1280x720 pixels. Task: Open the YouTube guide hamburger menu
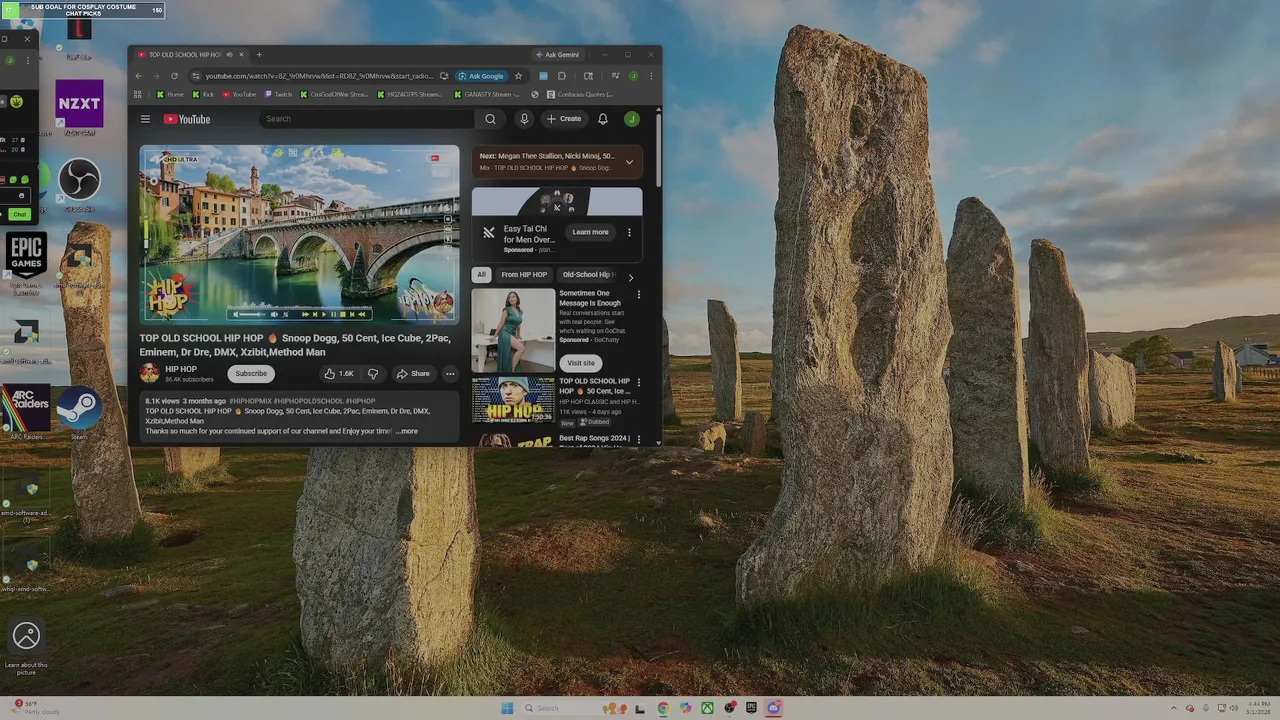145,119
